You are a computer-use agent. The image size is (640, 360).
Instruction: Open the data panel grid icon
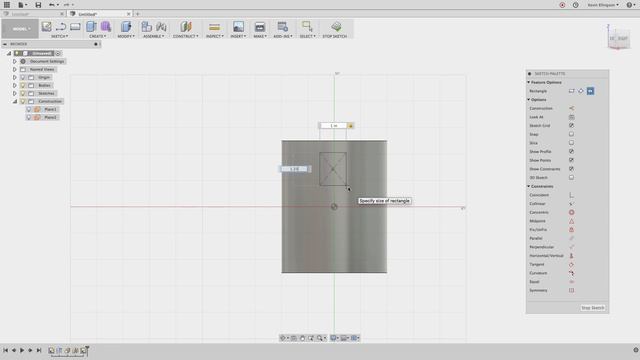(7, 5)
